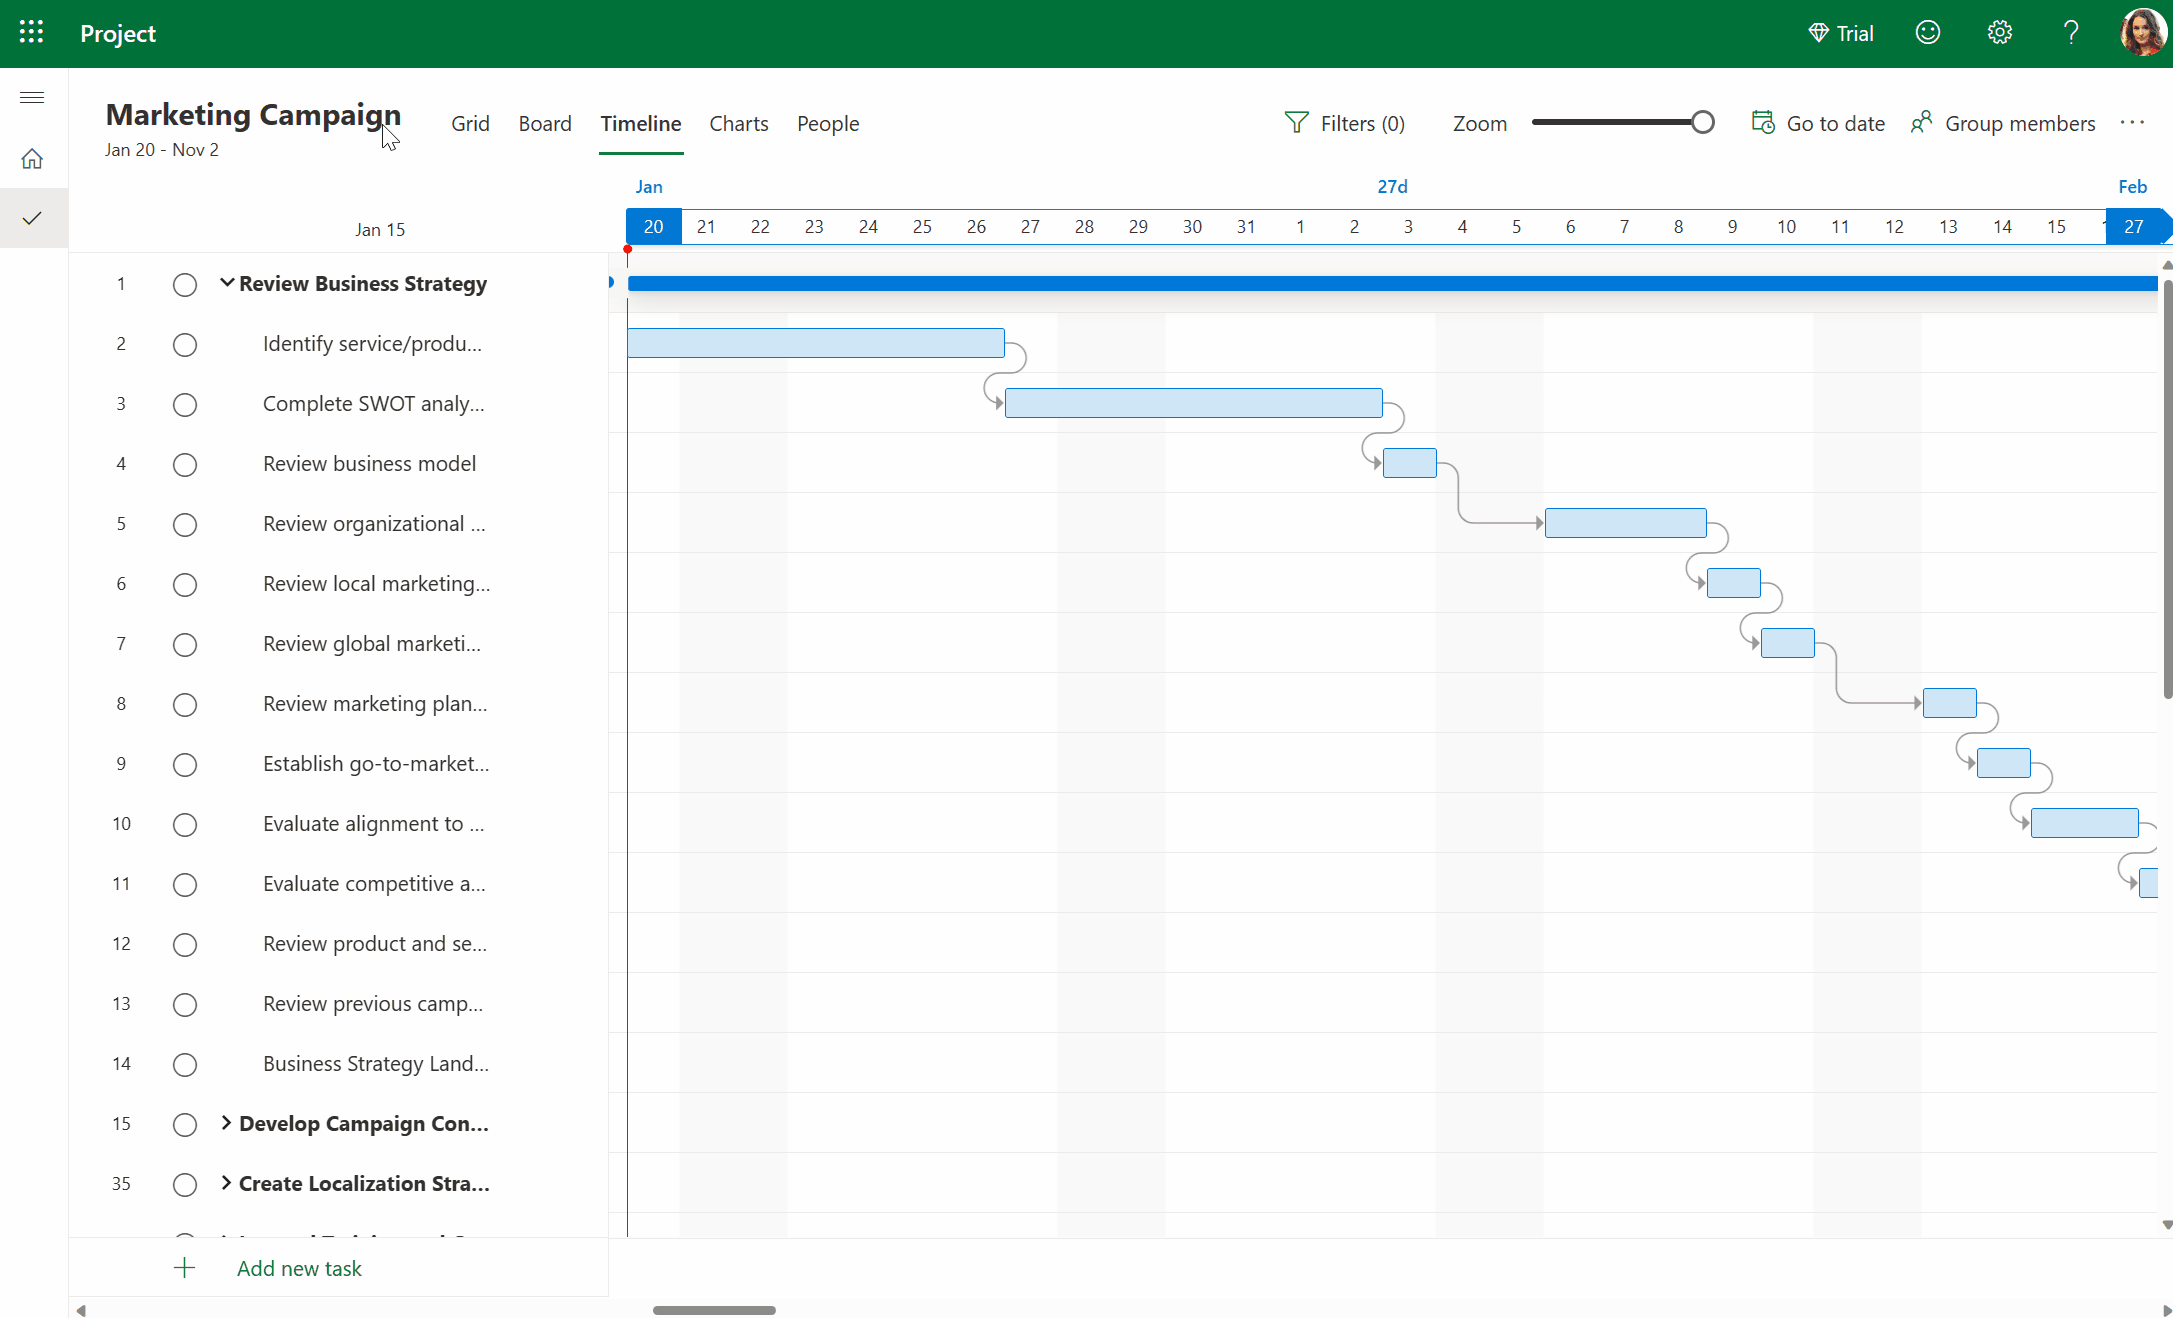Click the Help question mark icon
This screenshot has height=1318, width=2173.
click(2071, 33)
